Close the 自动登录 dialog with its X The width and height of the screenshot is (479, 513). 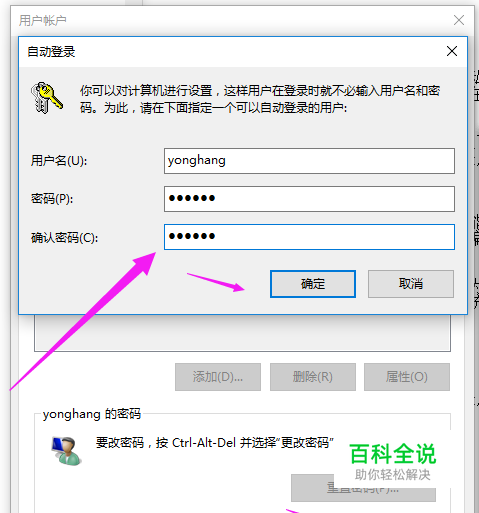pyautogui.click(x=452, y=51)
